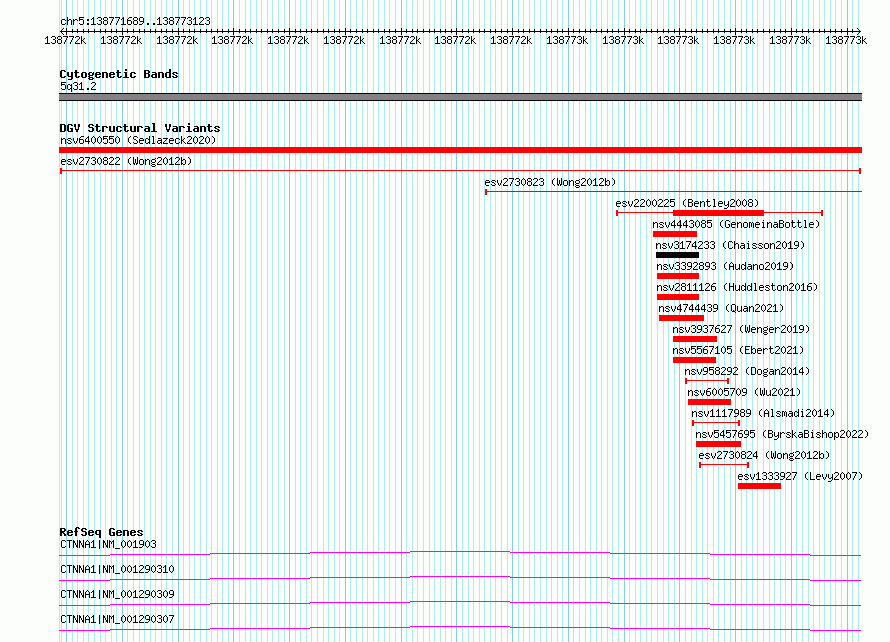Select nsv6005709 (Wu2021) label

(x=744, y=392)
